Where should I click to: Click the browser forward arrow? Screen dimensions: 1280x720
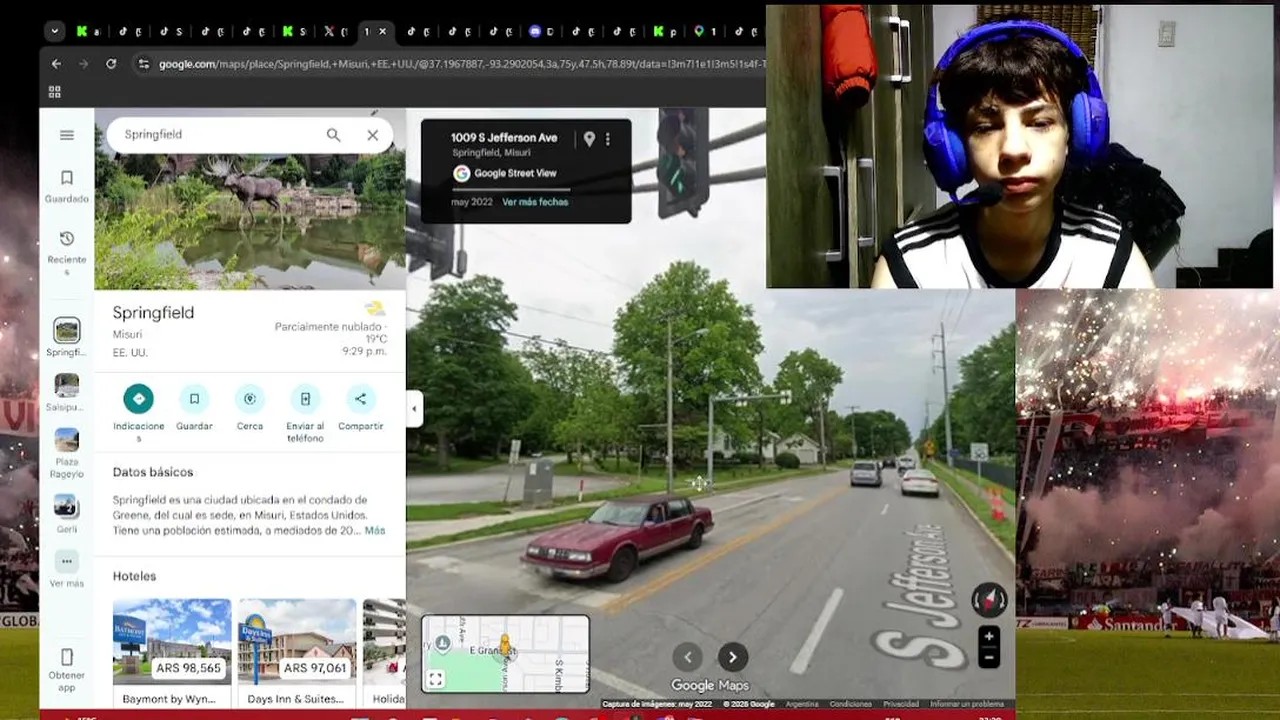[x=83, y=64]
